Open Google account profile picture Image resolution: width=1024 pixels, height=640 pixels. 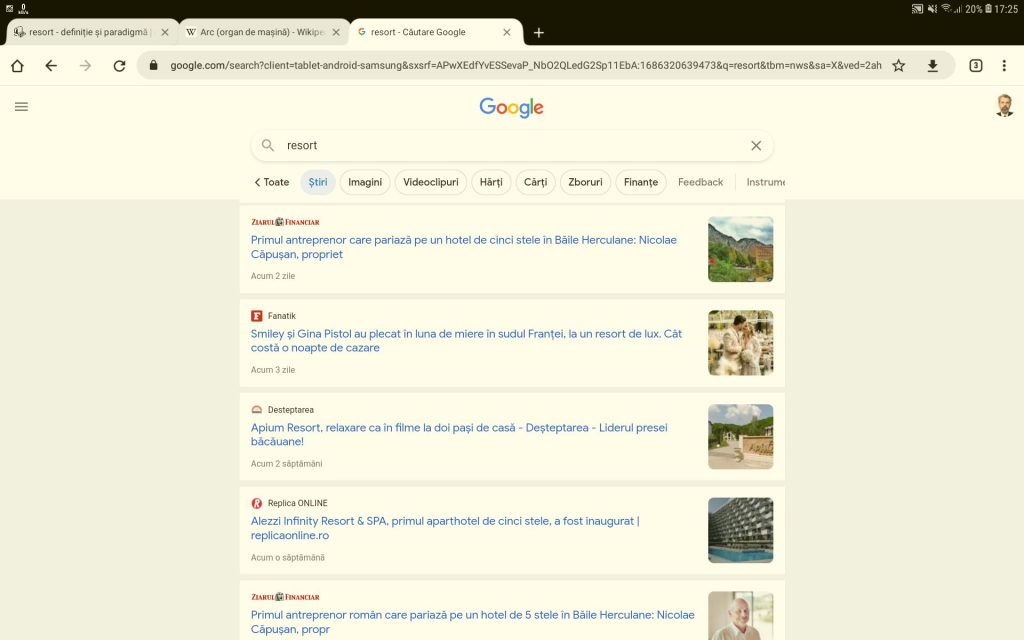pyautogui.click(x=1004, y=107)
